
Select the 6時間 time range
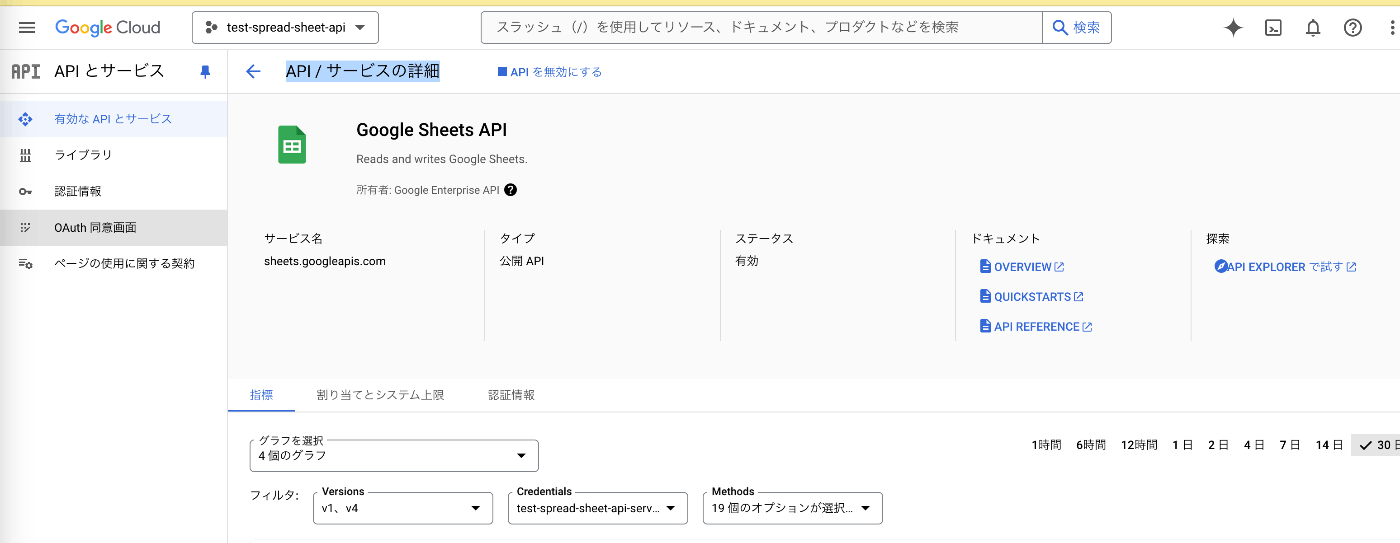click(x=1091, y=445)
